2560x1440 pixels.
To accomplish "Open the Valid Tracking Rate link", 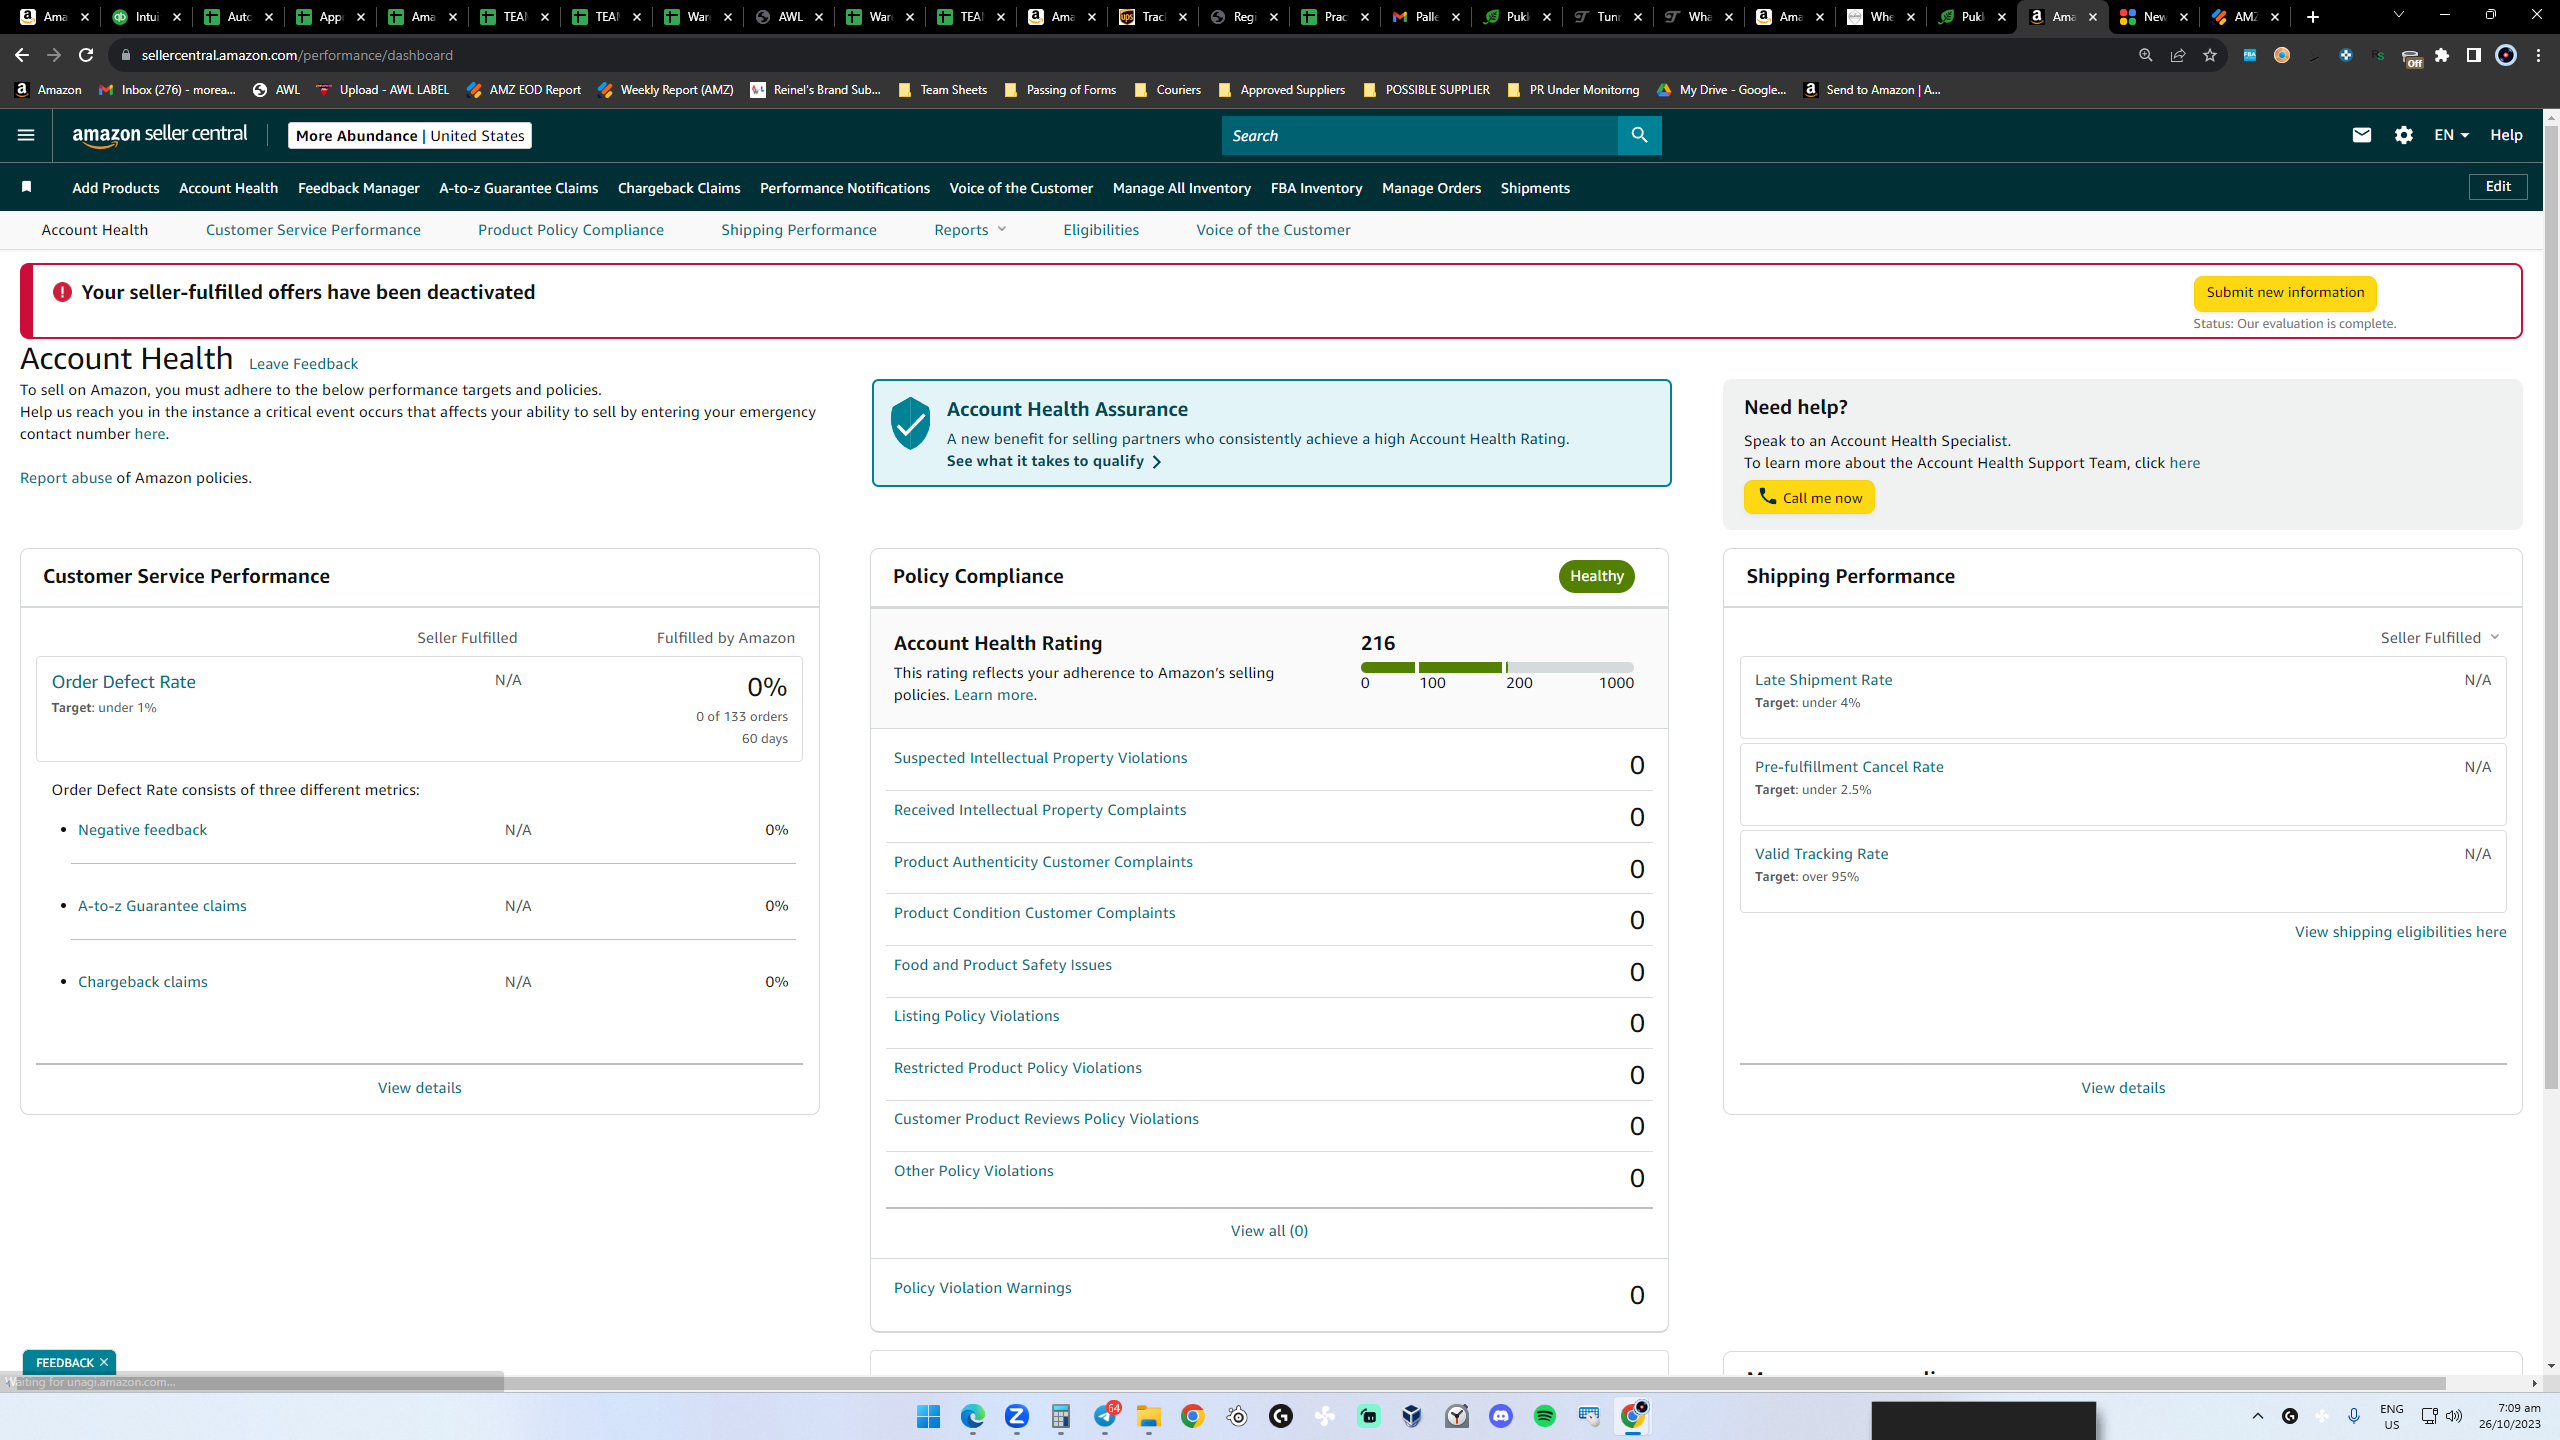I will (1821, 854).
